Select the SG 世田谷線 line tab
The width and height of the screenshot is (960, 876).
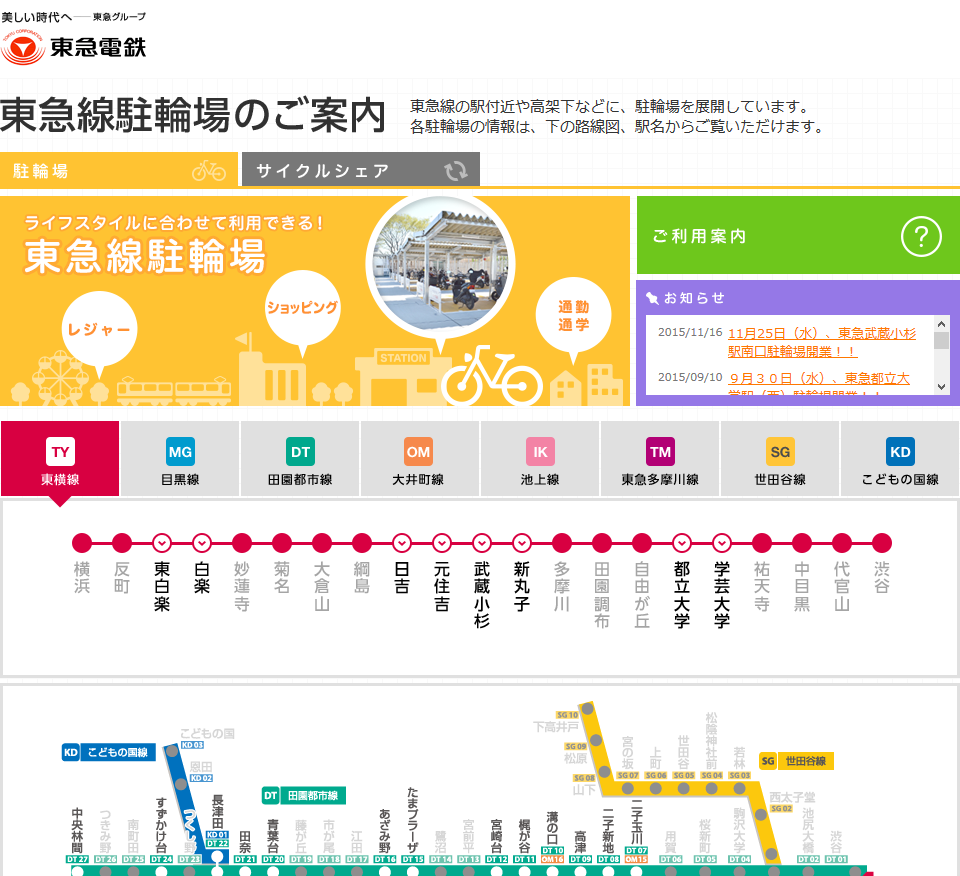[780, 459]
